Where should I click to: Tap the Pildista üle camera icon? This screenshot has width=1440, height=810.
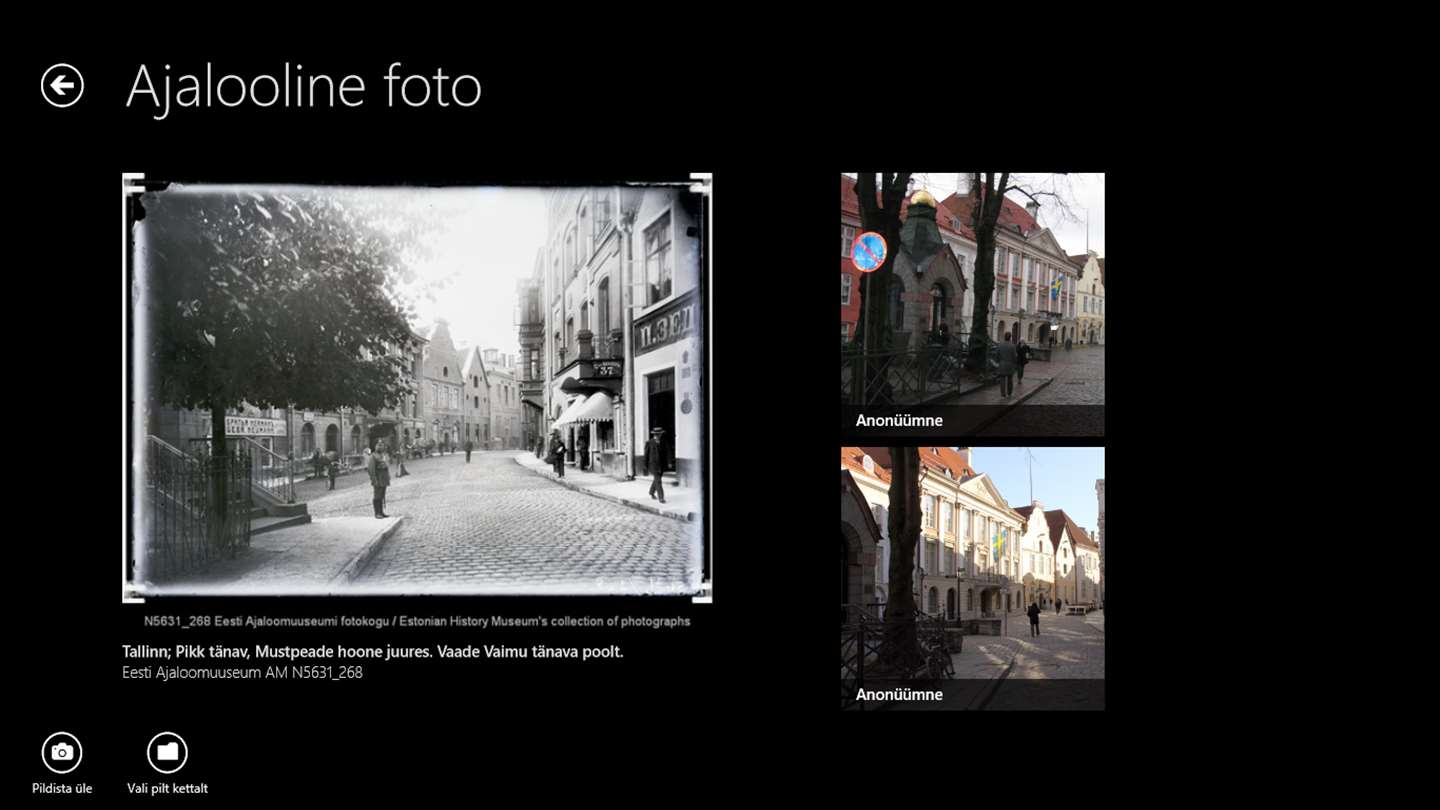(x=62, y=752)
